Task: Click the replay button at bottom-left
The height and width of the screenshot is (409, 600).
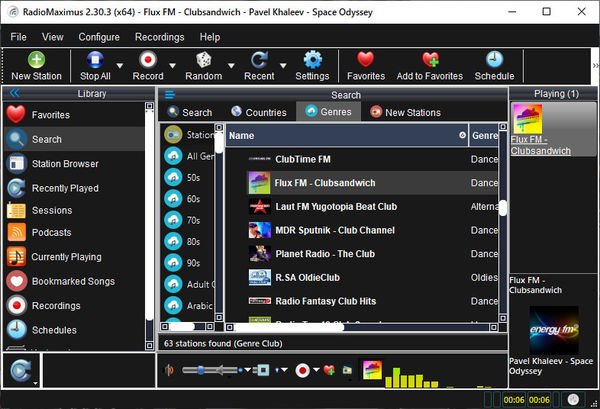Action: coord(20,370)
